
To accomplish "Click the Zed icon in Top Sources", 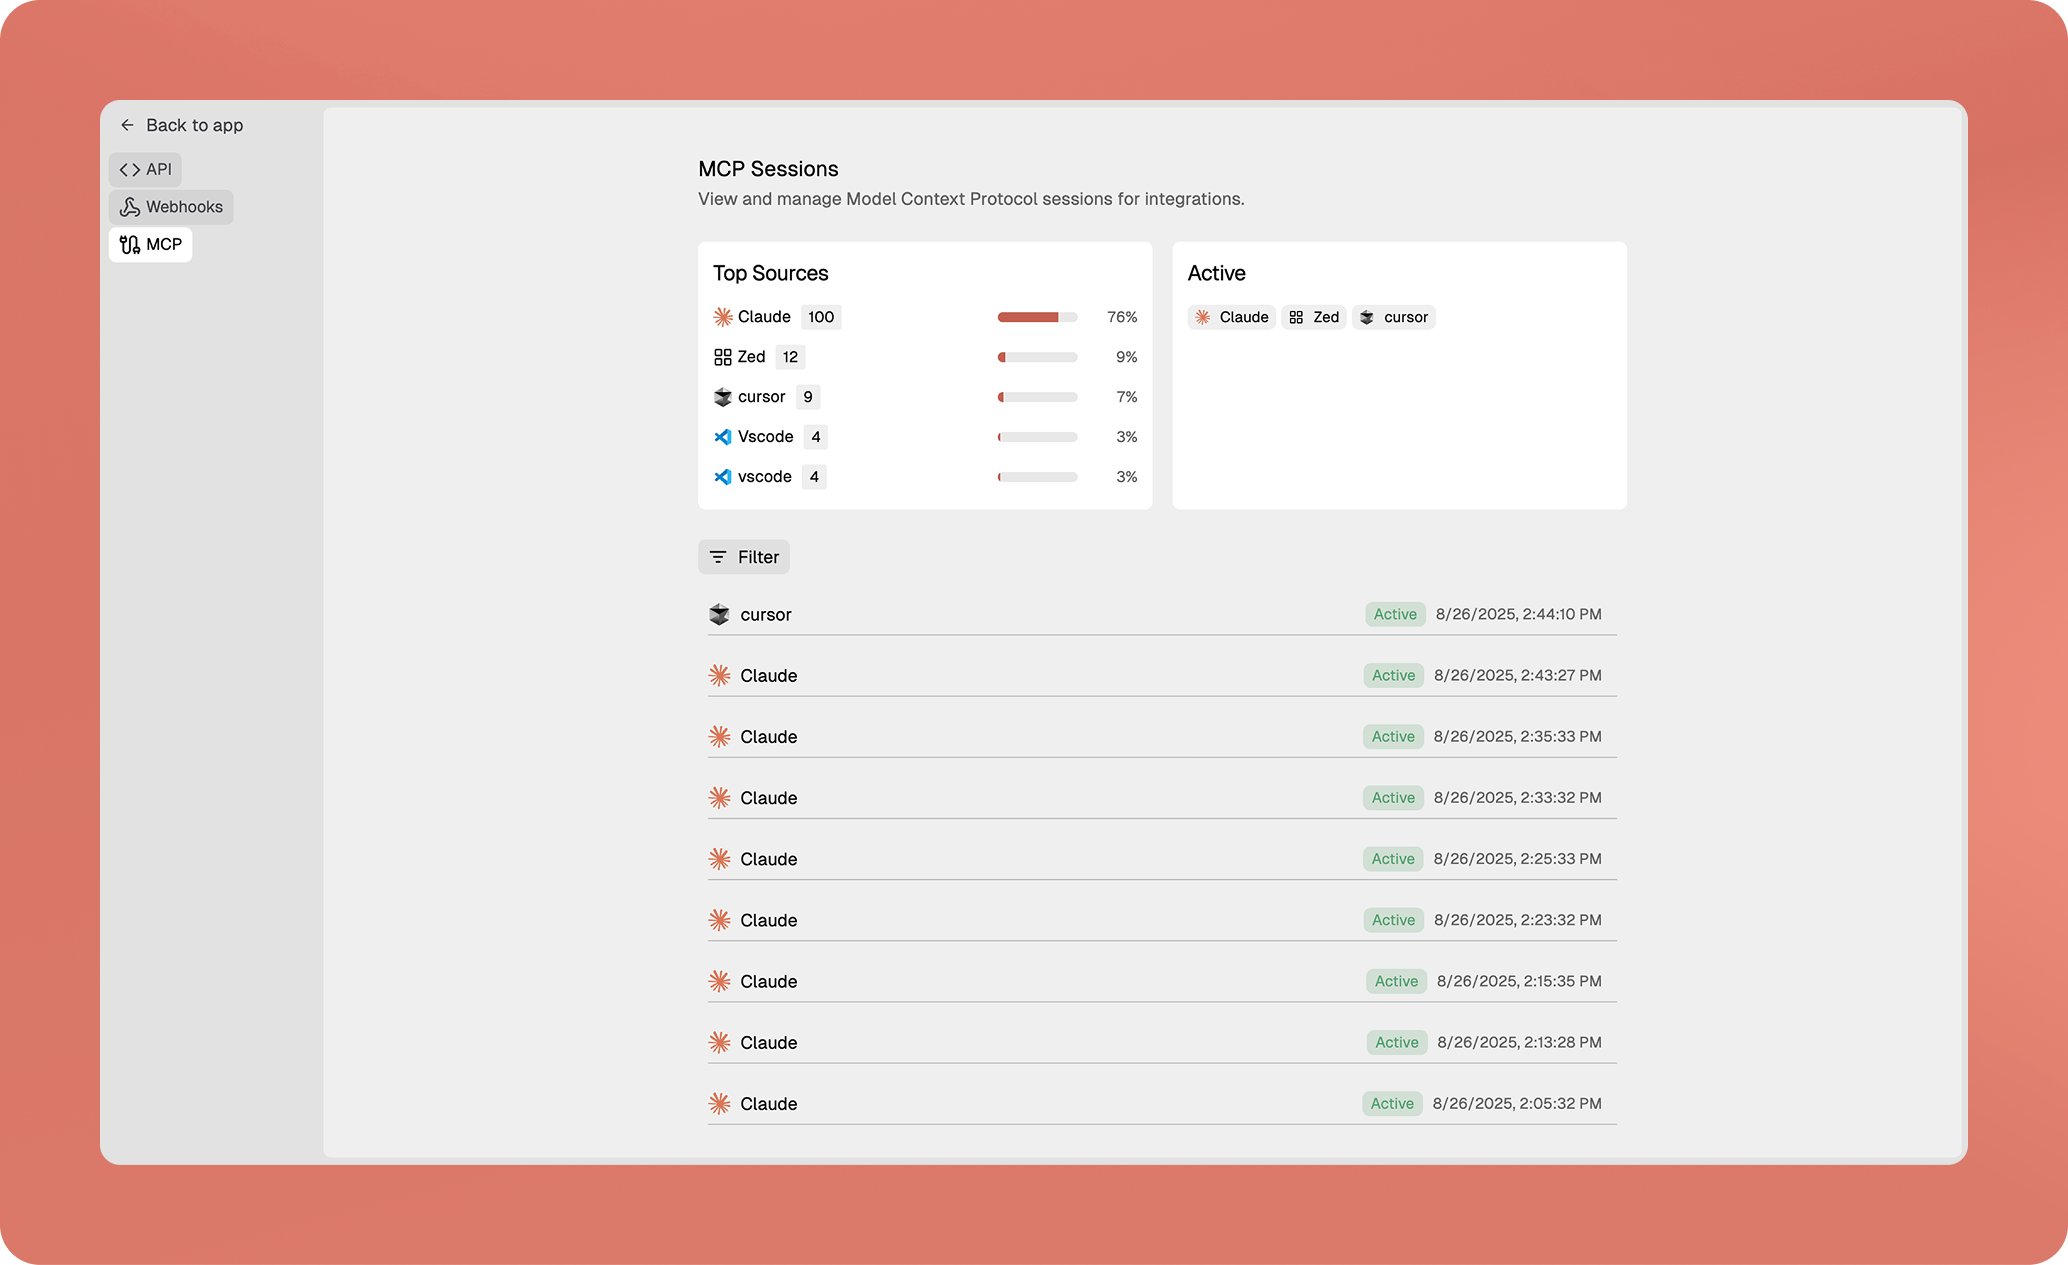I will tap(723, 357).
